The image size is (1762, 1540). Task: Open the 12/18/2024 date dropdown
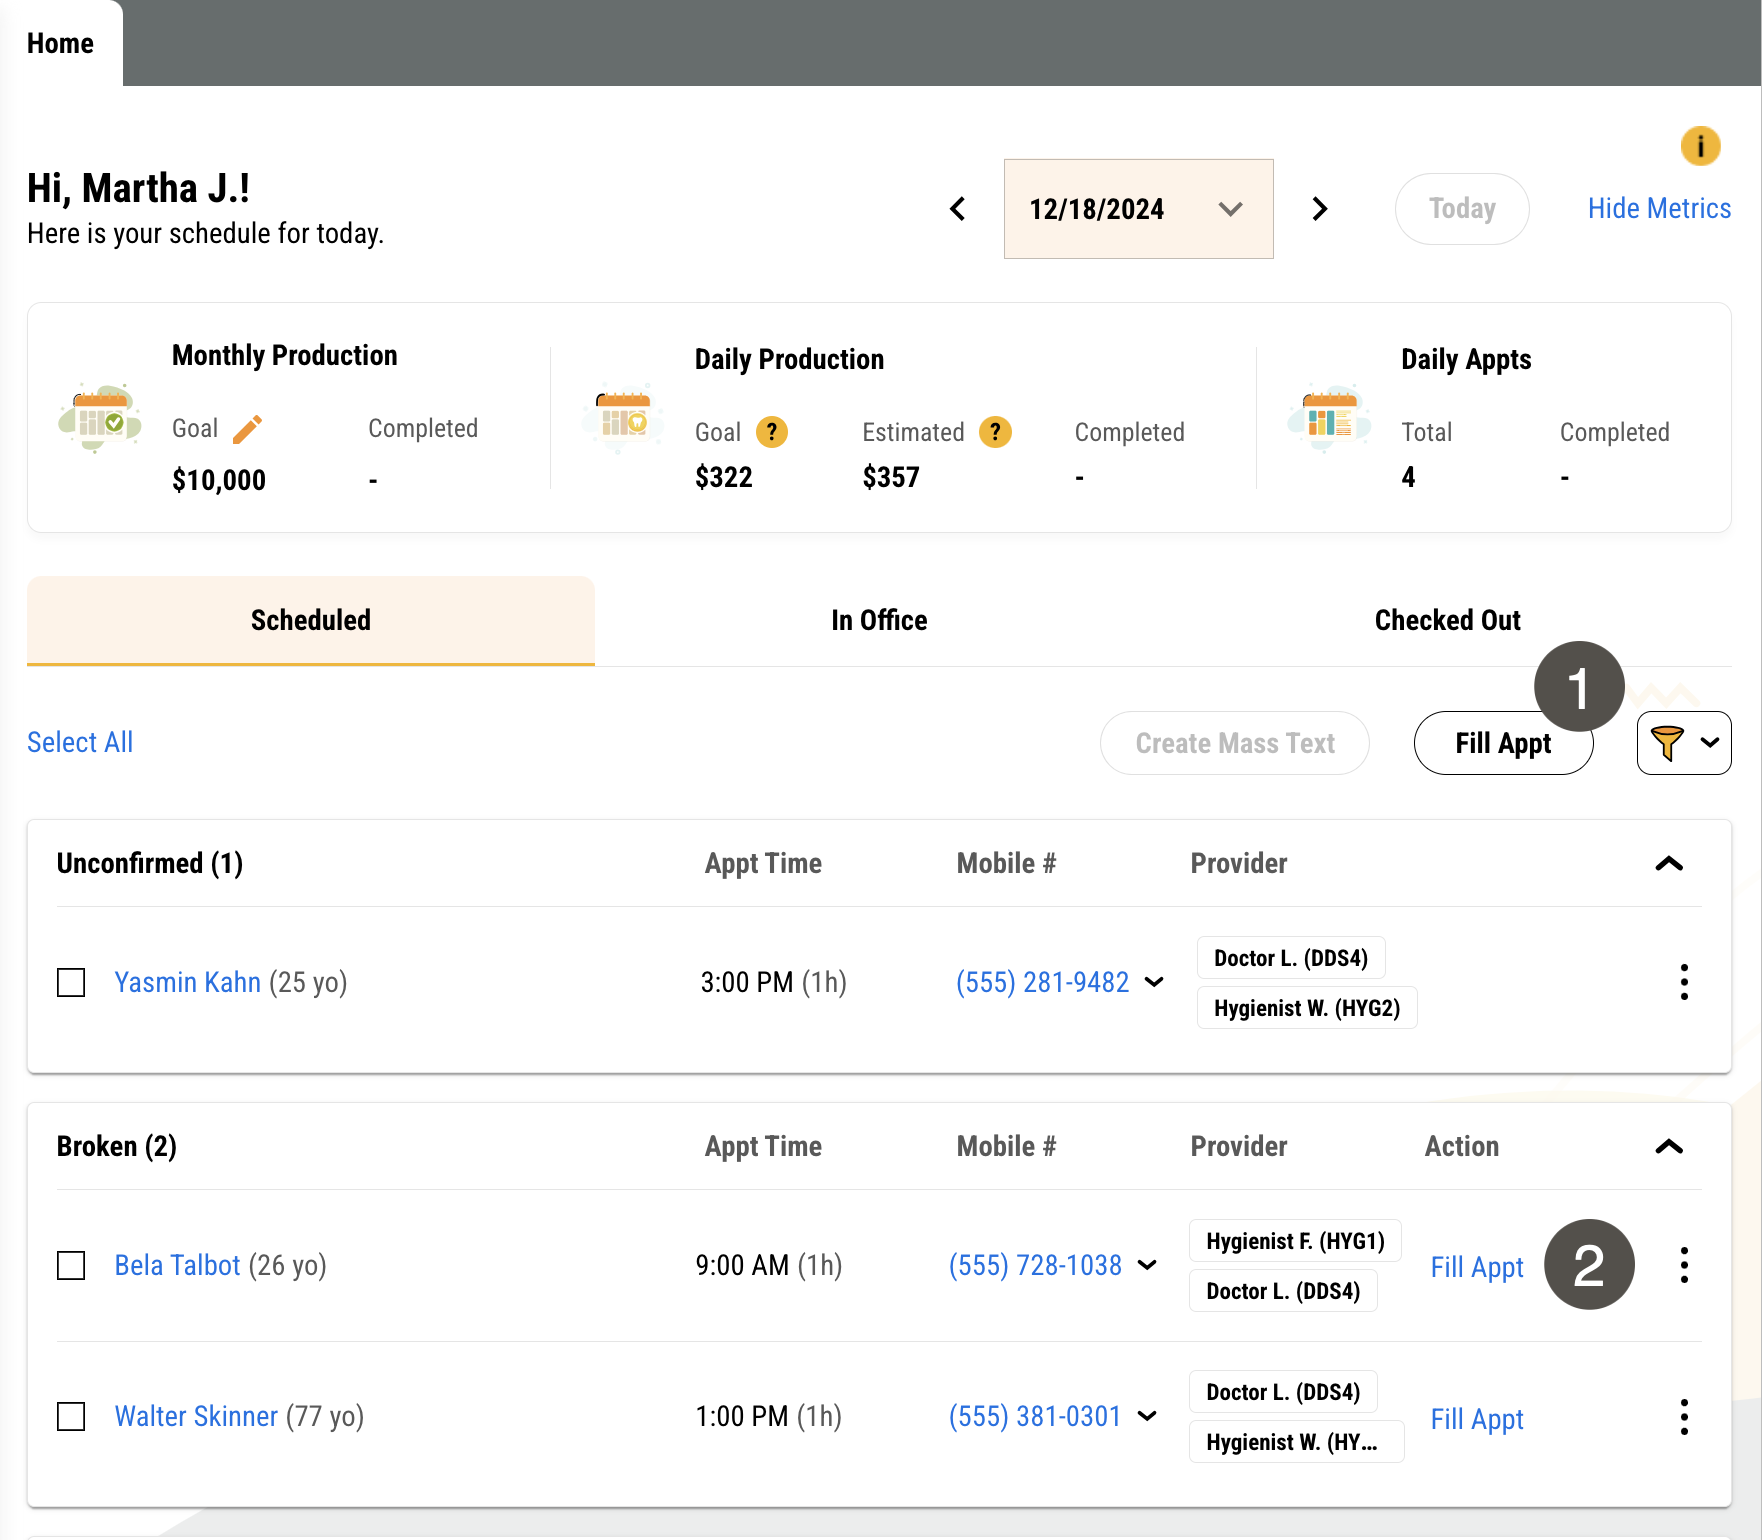(x=1138, y=209)
